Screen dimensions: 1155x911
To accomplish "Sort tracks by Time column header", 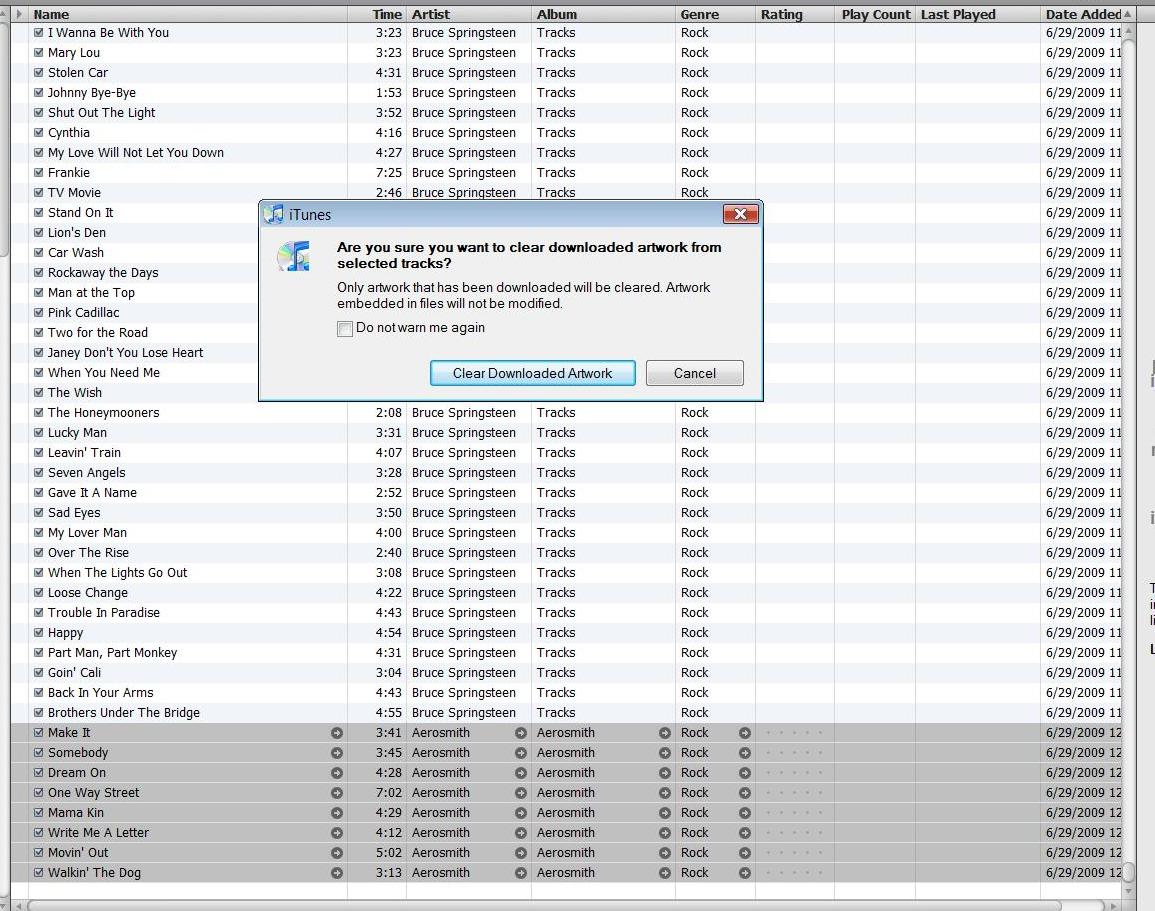I will (x=377, y=14).
